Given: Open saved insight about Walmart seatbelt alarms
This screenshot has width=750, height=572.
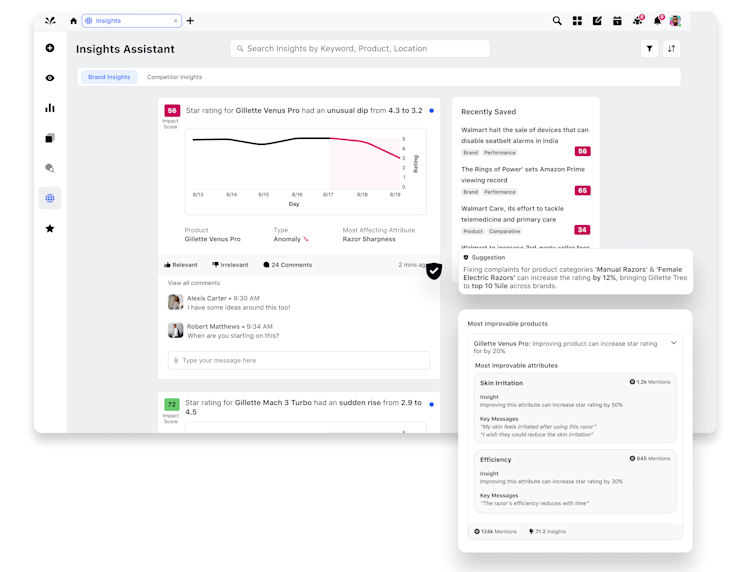Looking at the screenshot, I should [x=525, y=135].
